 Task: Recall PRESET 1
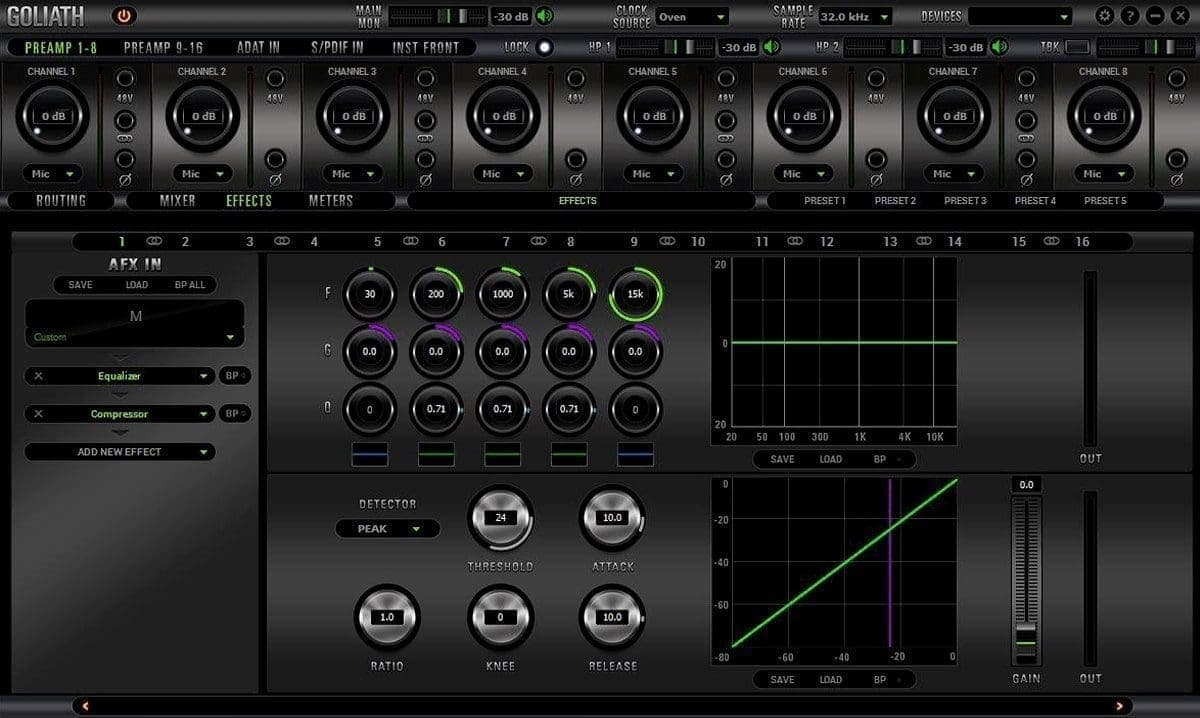[x=825, y=201]
